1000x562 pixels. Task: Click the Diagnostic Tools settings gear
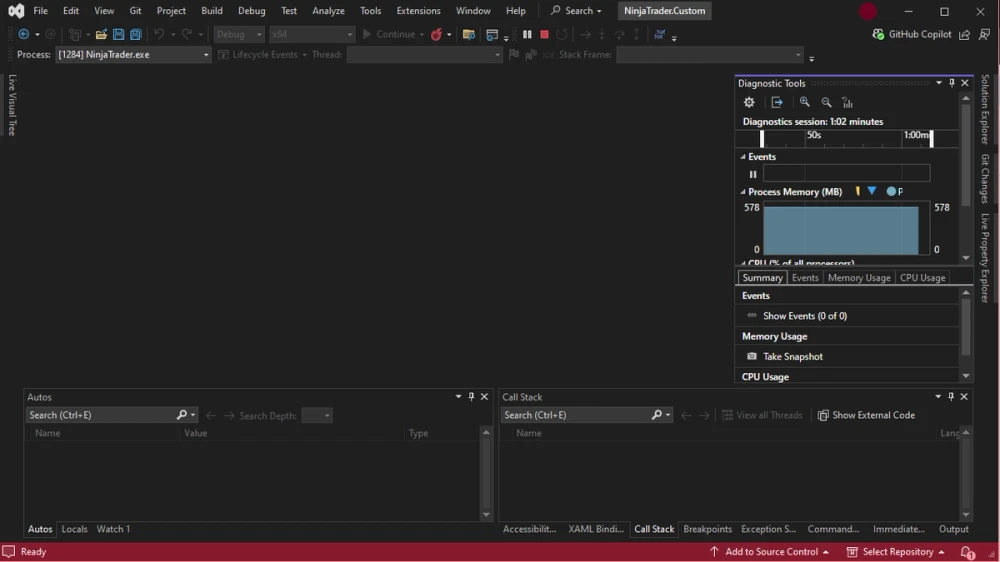point(749,102)
